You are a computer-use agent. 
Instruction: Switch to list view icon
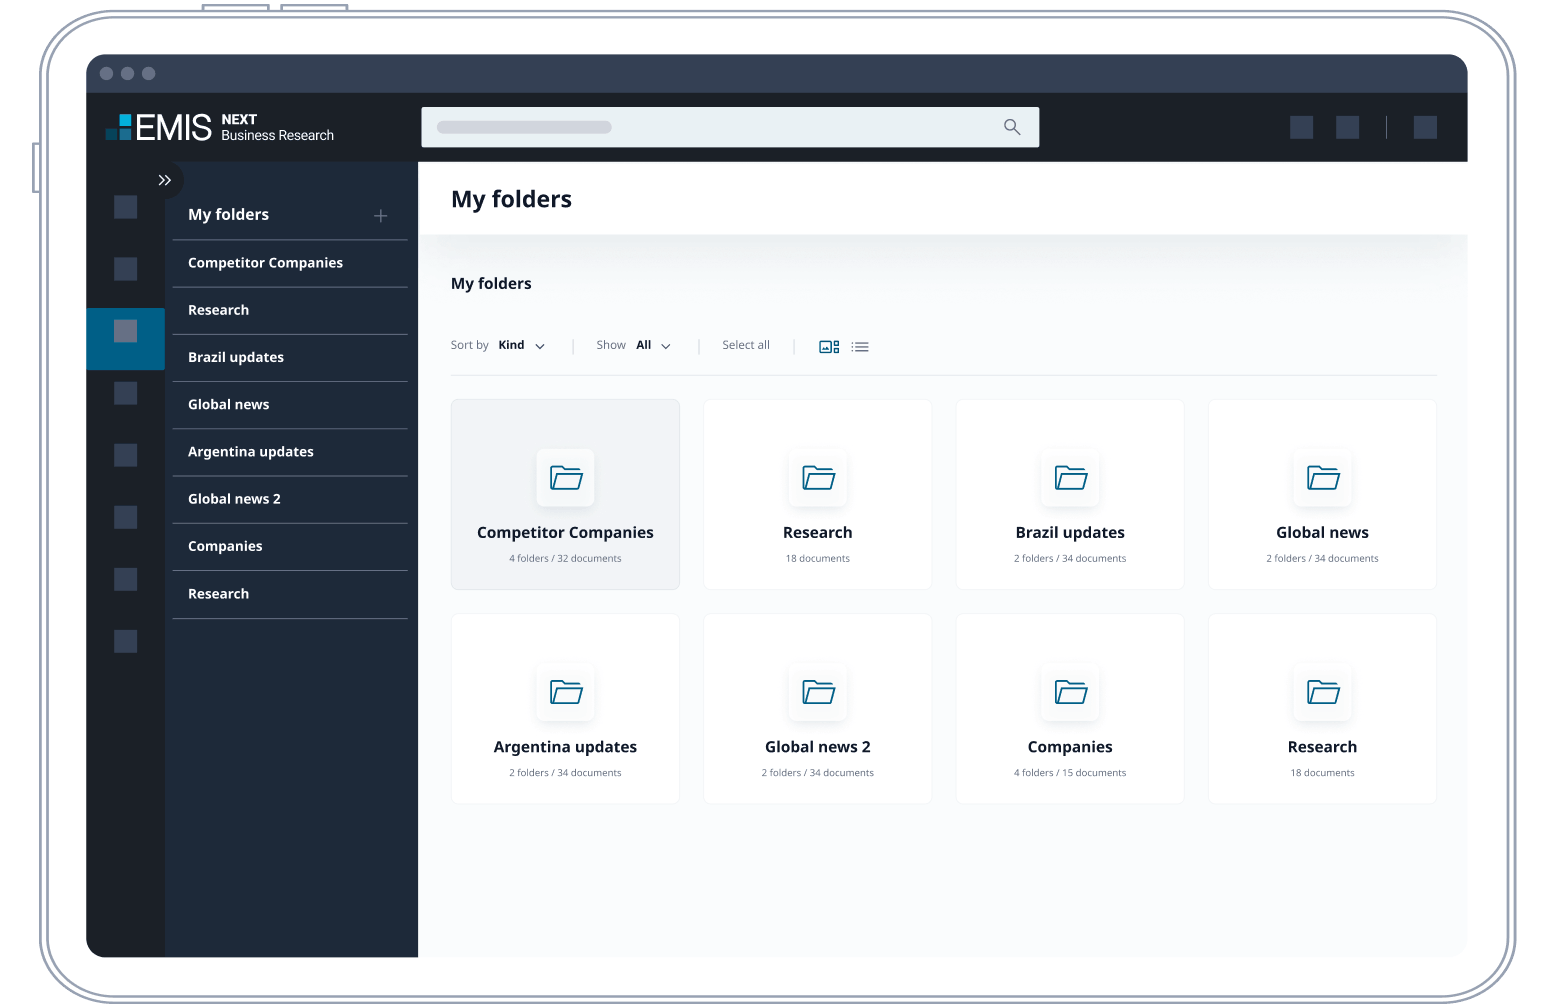click(x=860, y=347)
